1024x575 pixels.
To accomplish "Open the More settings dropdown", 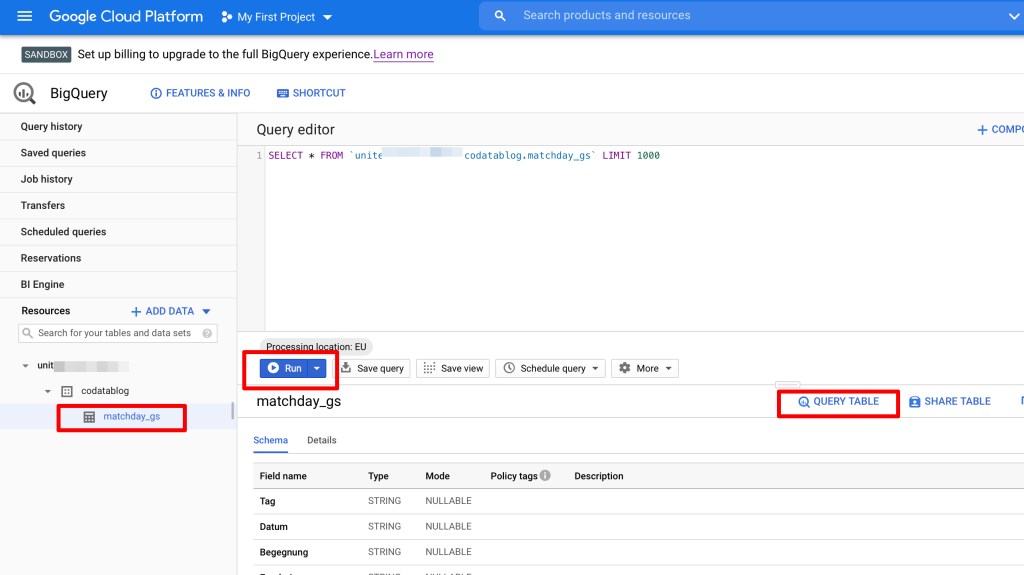I will tap(645, 369).
